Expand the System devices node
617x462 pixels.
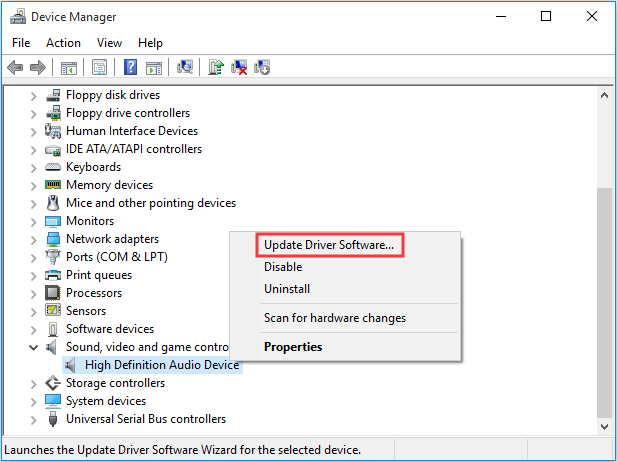[x=34, y=402]
